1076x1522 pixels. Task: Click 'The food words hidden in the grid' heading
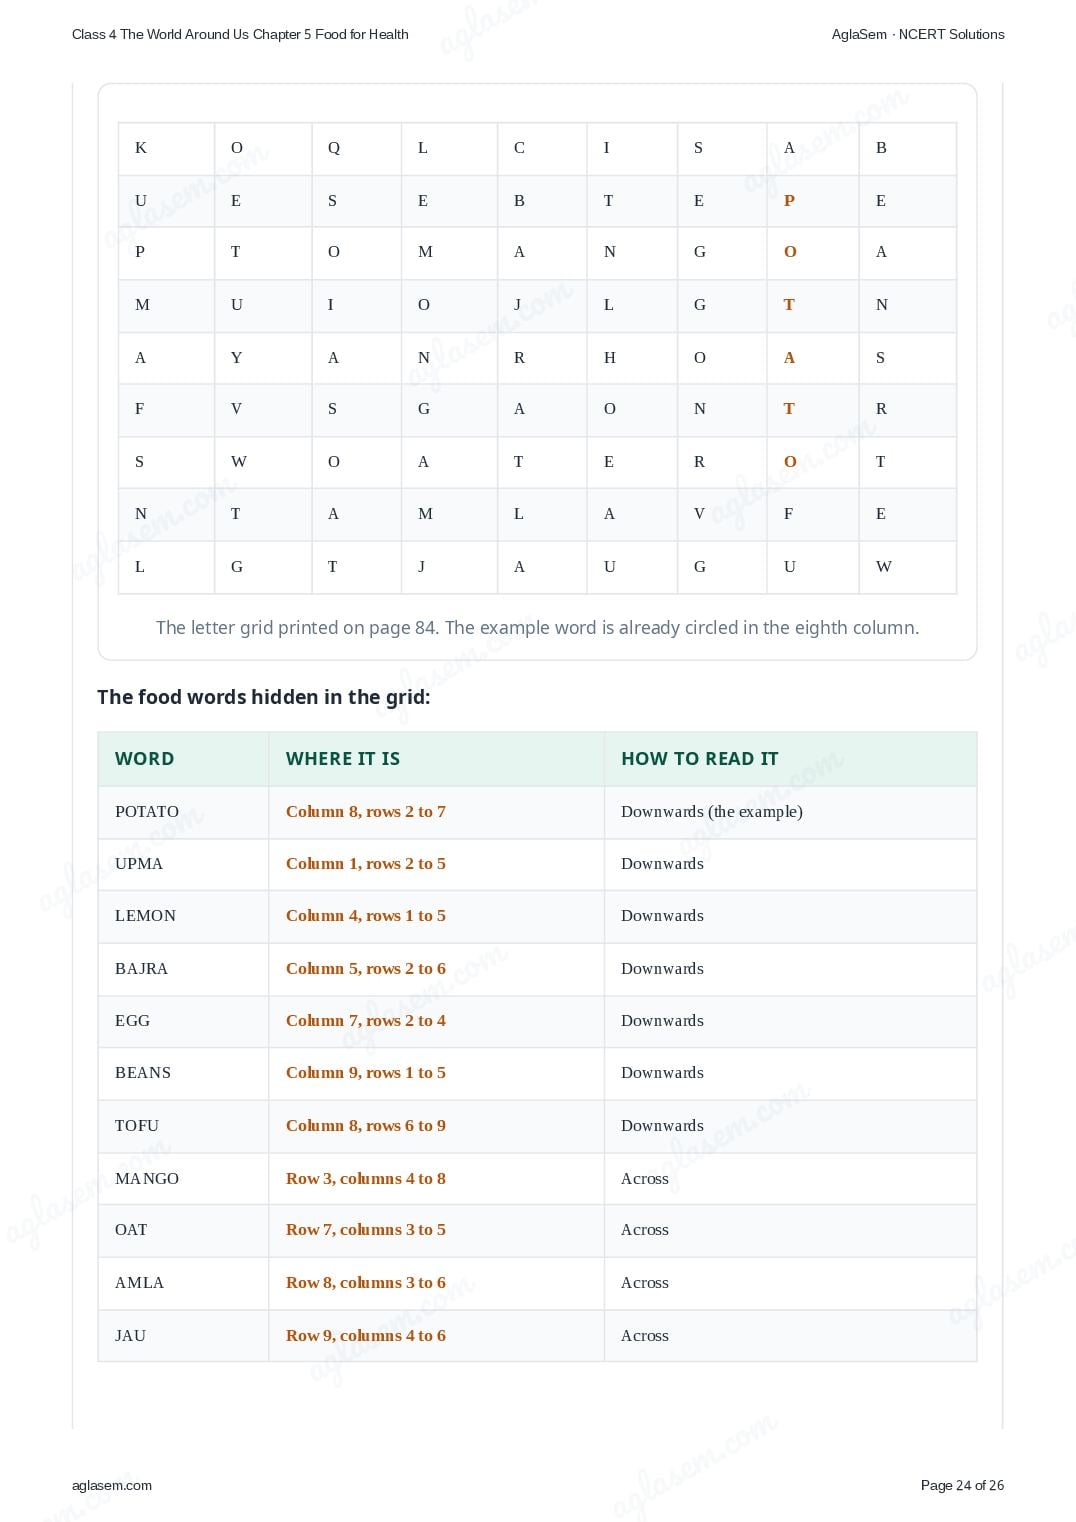click(x=263, y=697)
